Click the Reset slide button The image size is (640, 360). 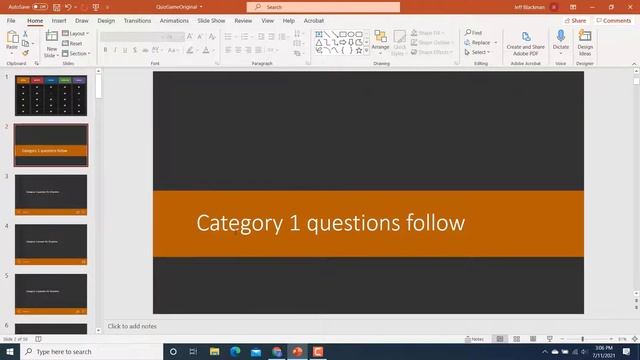[72, 43]
